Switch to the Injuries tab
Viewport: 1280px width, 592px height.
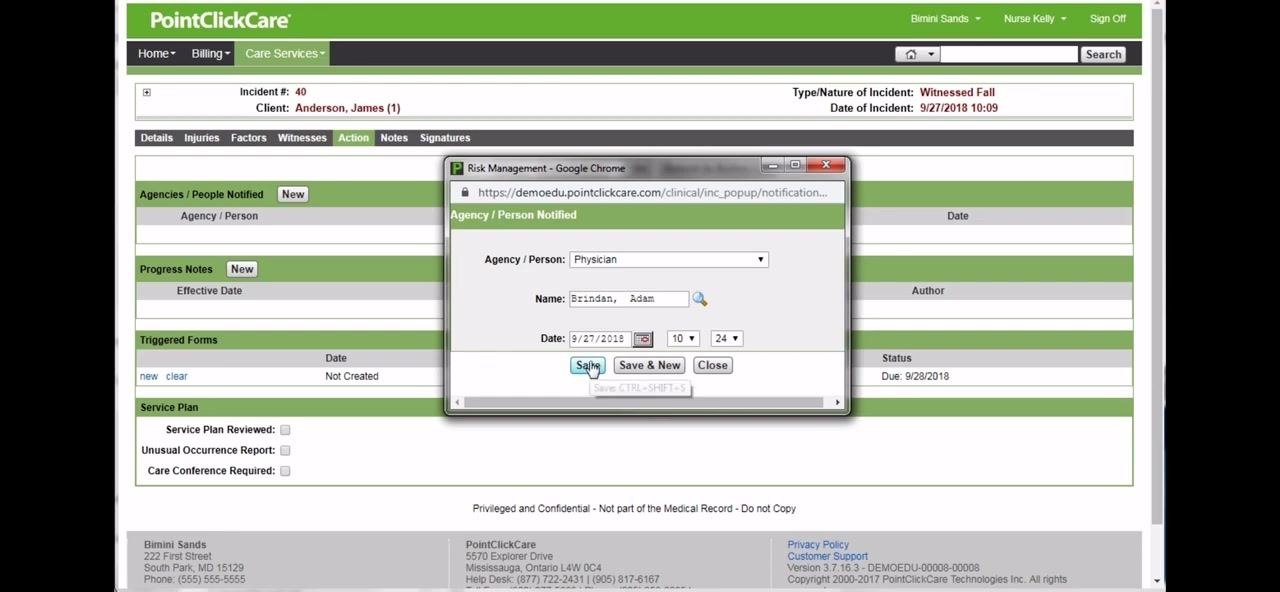[201, 138]
